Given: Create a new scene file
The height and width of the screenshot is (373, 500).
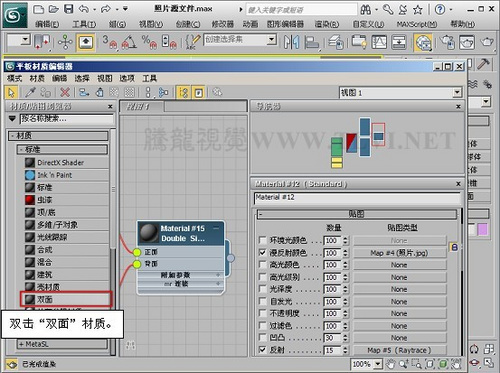Looking at the screenshot, I should (x=39, y=9).
